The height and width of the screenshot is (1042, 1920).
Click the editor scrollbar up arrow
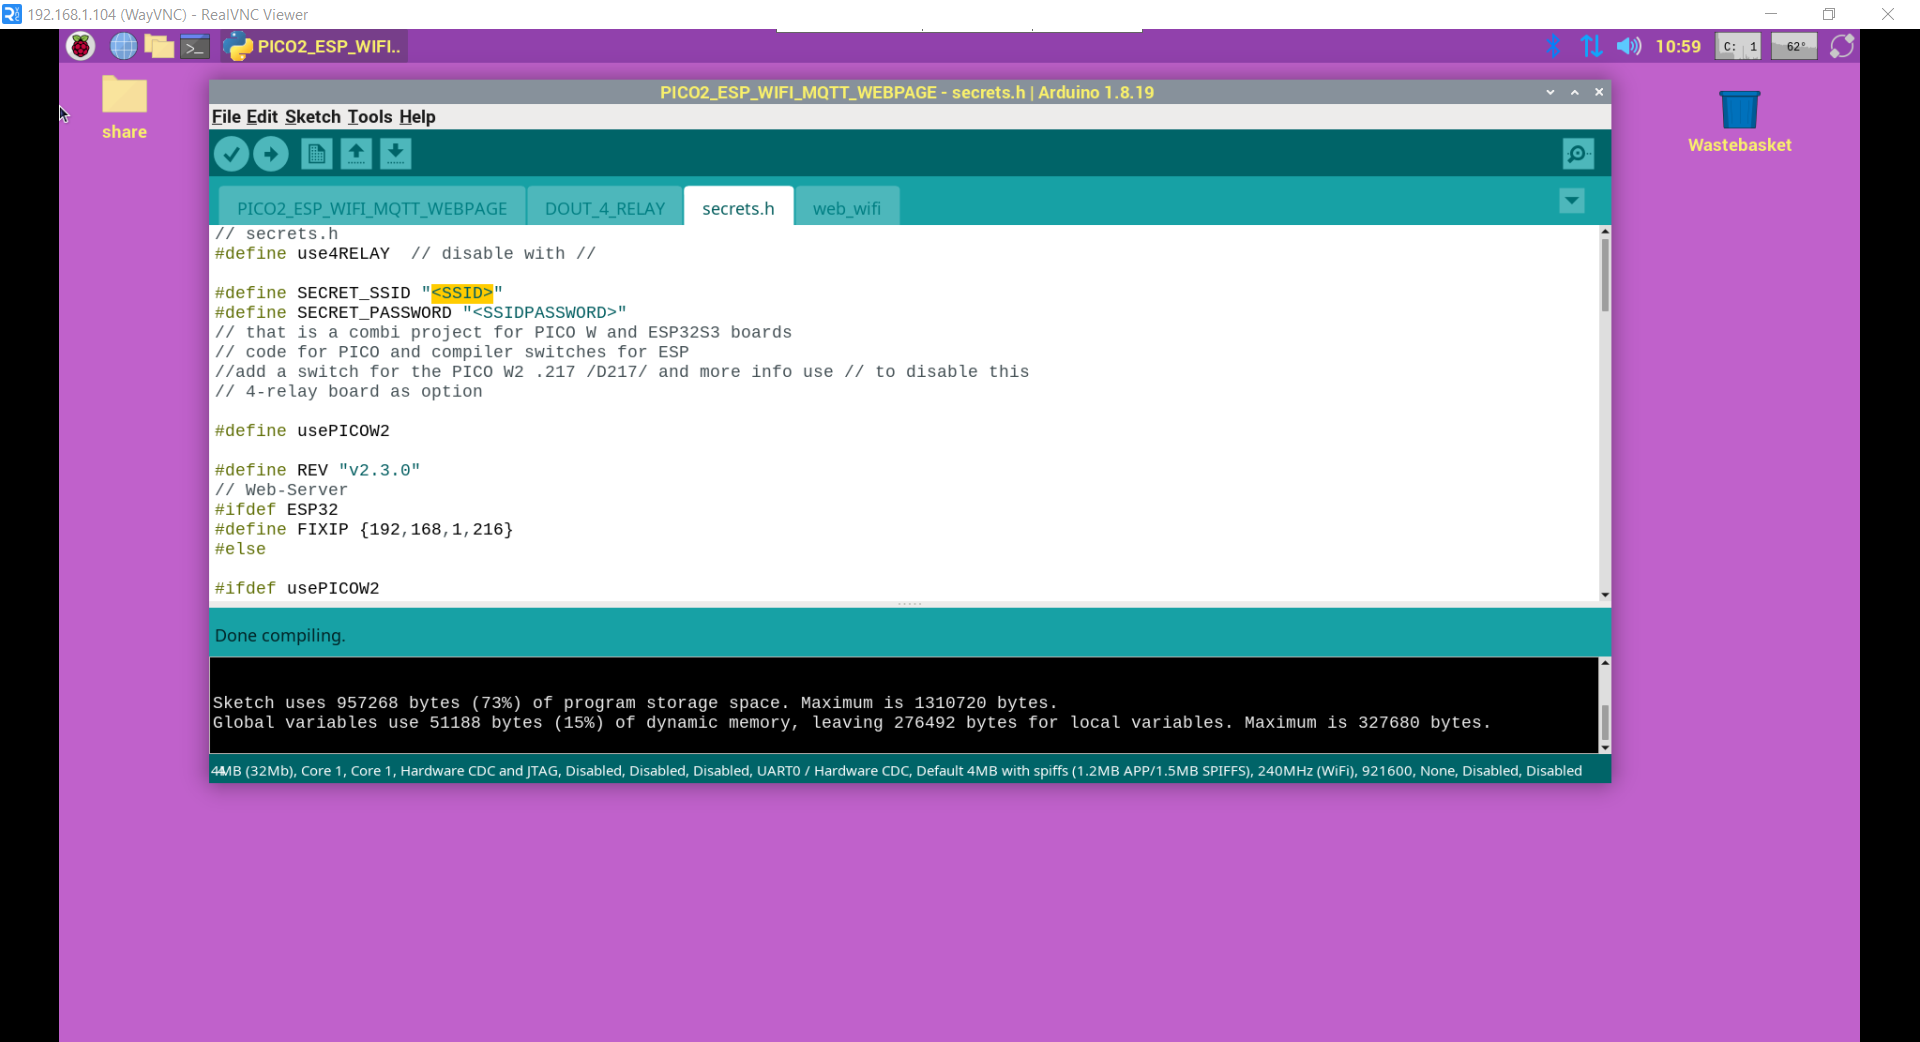pyautogui.click(x=1605, y=231)
